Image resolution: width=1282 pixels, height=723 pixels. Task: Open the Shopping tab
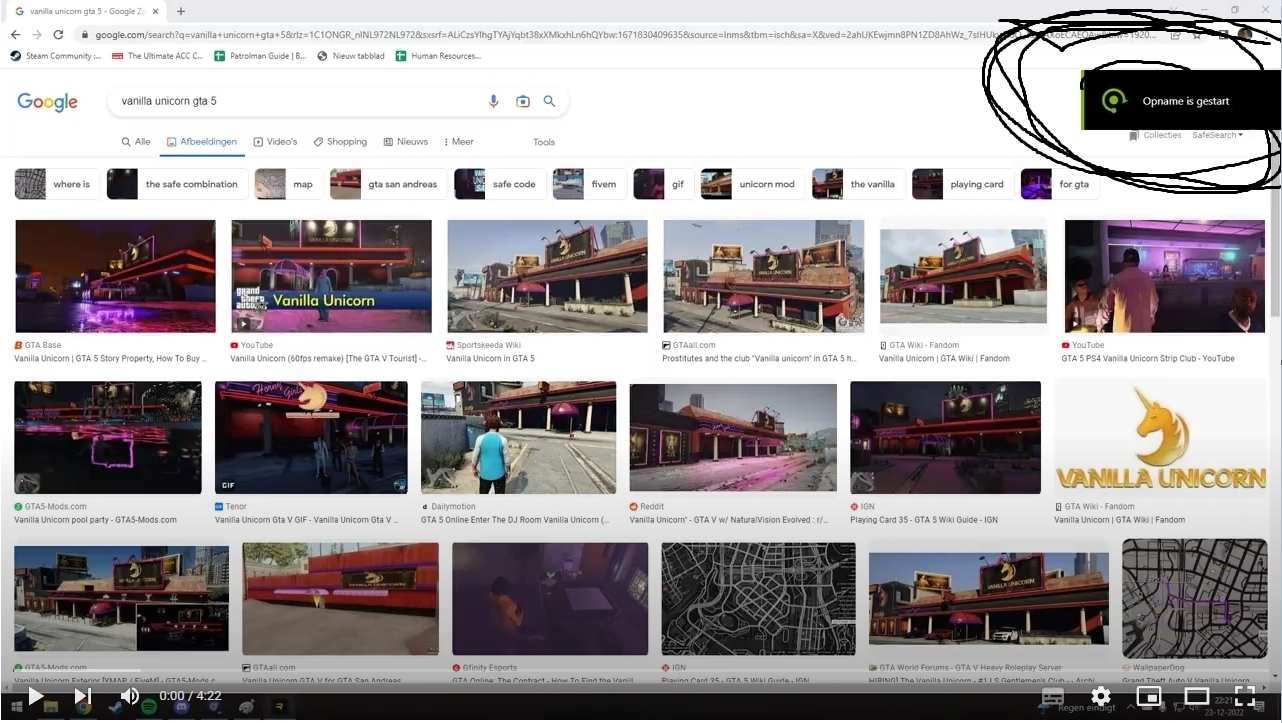pyautogui.click(x=340, y=142)
